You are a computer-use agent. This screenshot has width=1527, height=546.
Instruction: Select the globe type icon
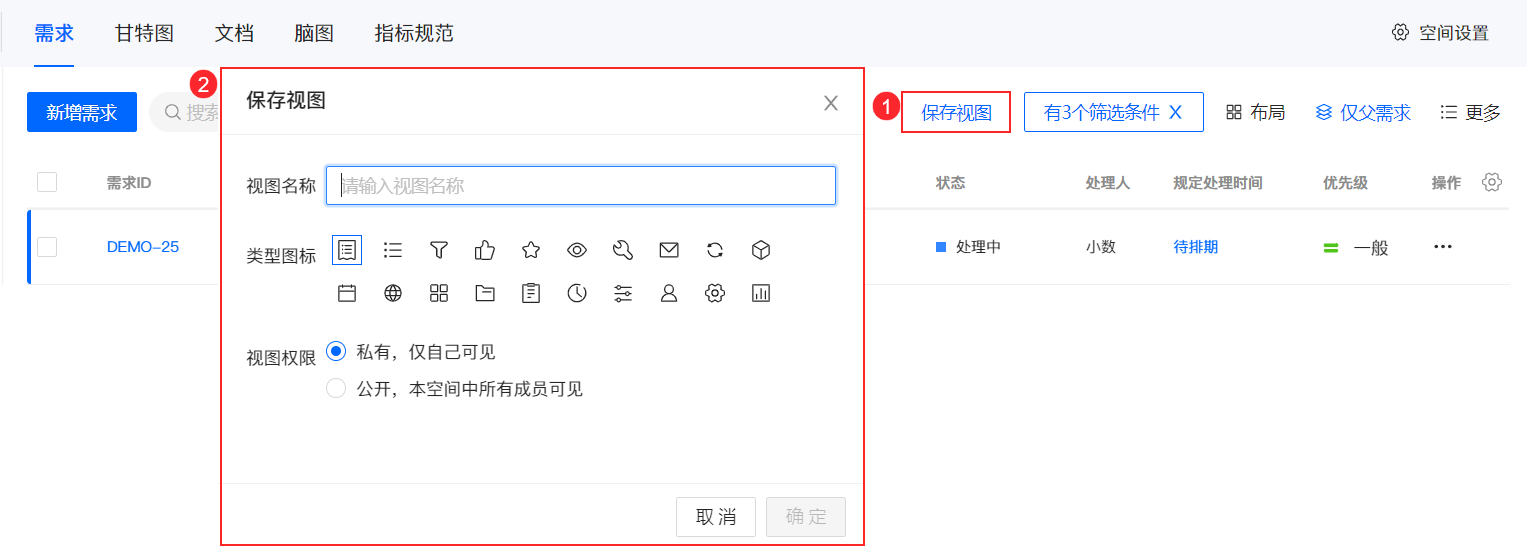pos(393,293)
